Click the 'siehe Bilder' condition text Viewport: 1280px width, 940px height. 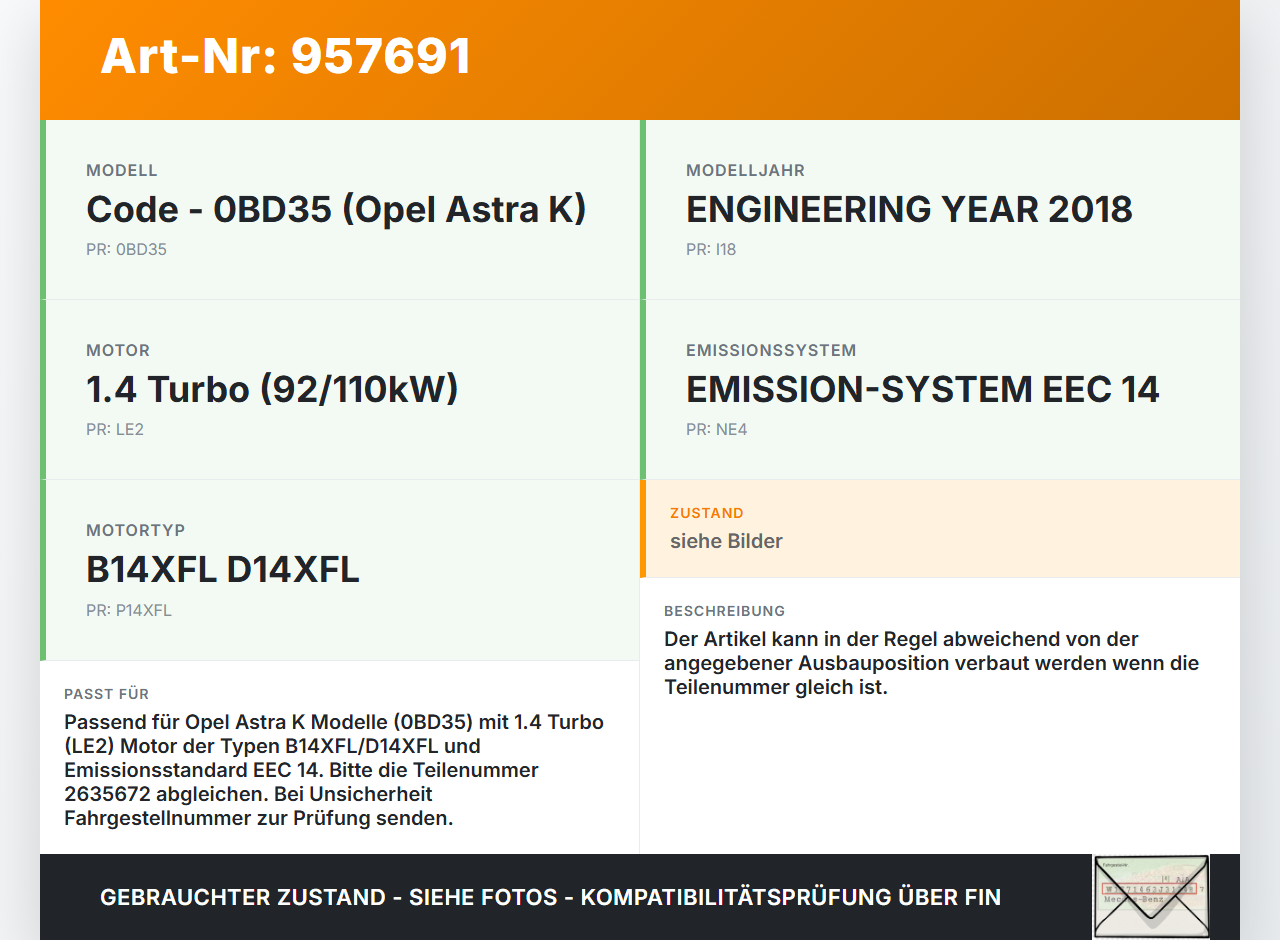[x=726, y=541]
